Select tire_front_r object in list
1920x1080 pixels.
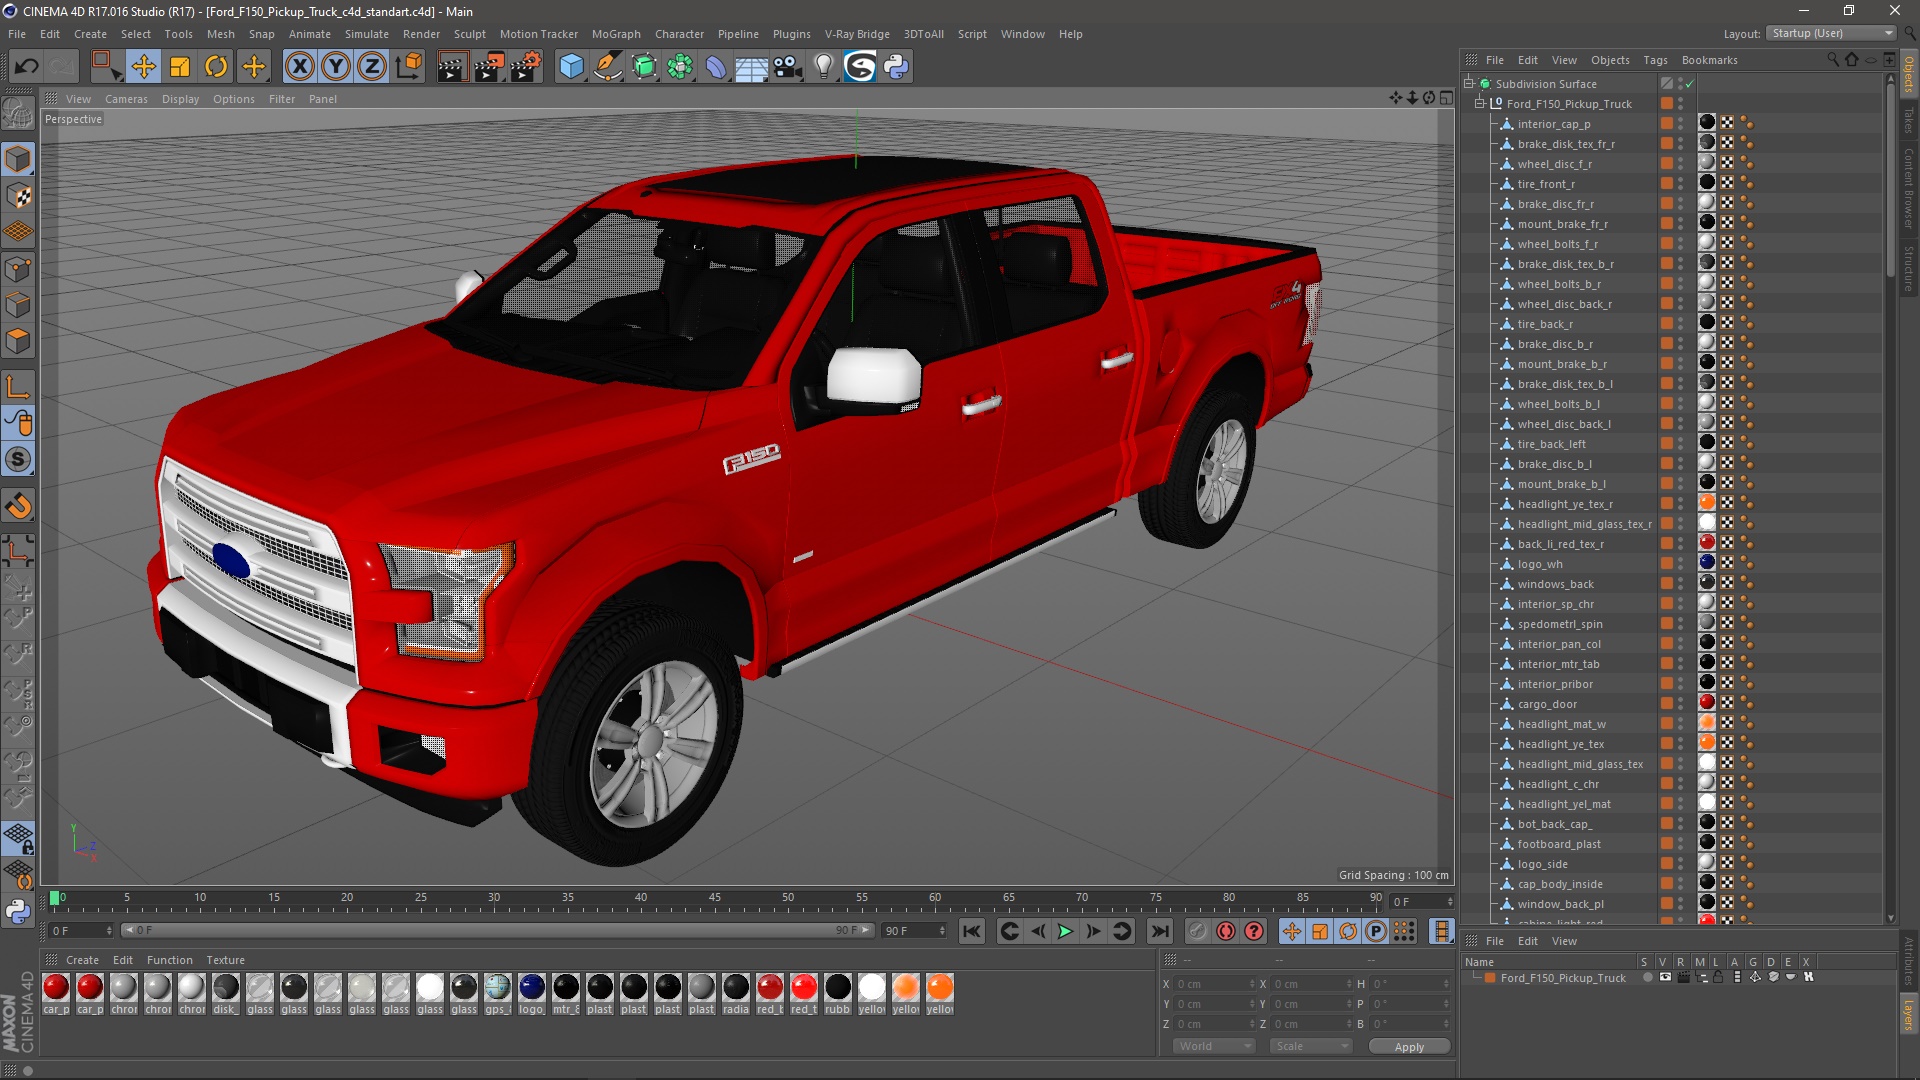[x=1545, y=184]
